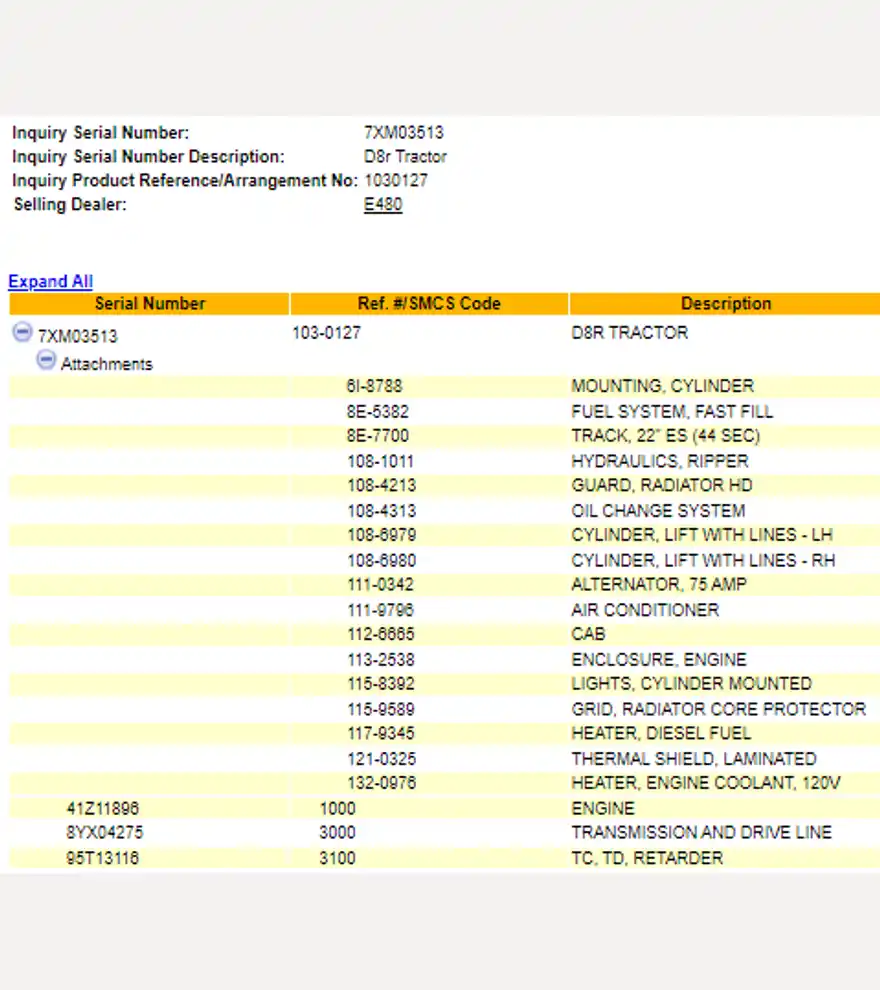880x990 pixels.
Task: Click HEATER, DIESEL FUEL description
Action: click(x=661, y=734)
